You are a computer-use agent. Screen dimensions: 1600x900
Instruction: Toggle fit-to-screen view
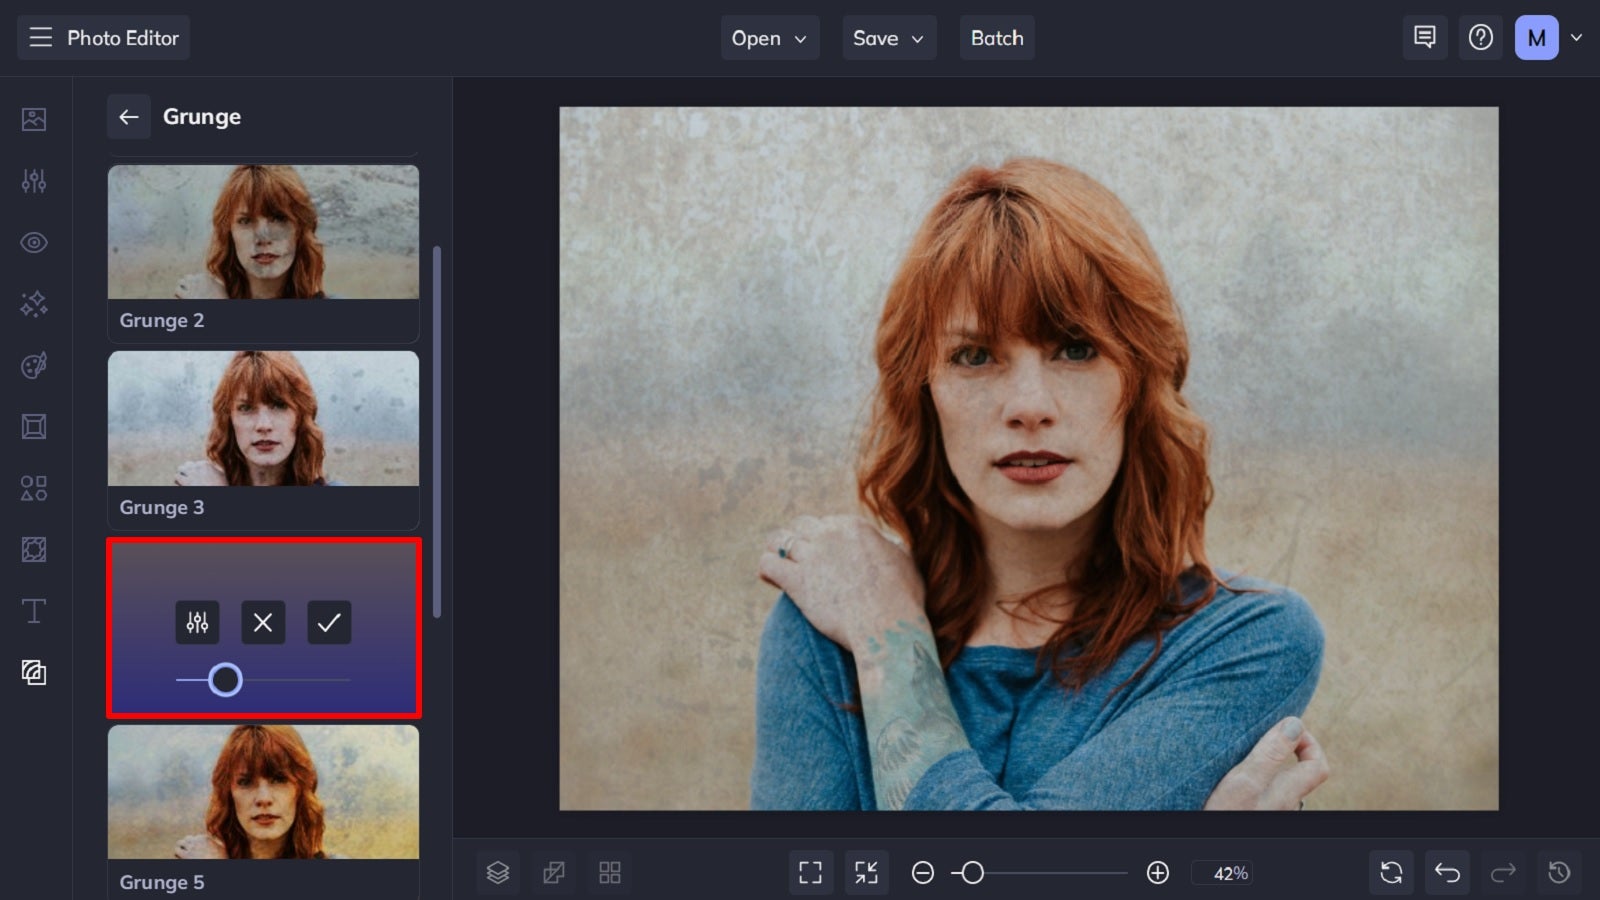867,871
